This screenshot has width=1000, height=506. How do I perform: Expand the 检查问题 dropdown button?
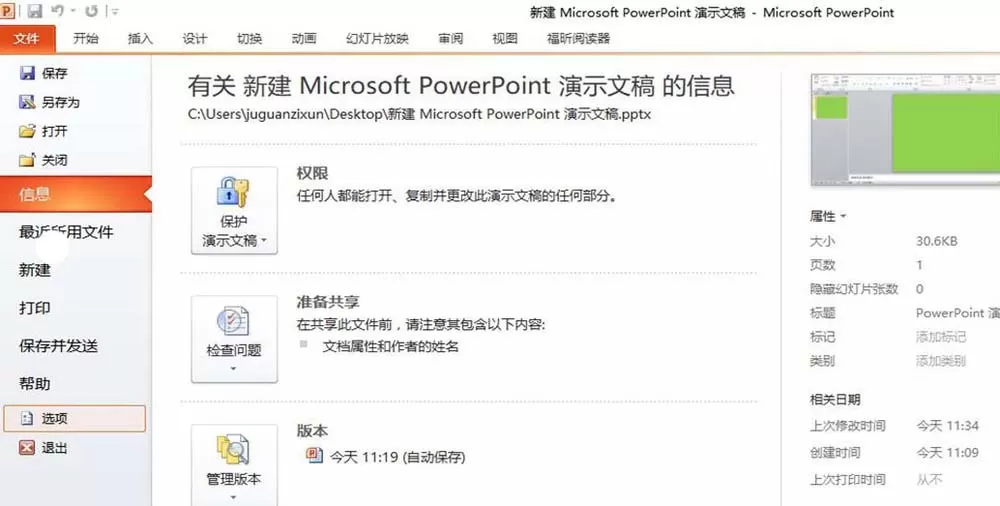tap(234, 339)
